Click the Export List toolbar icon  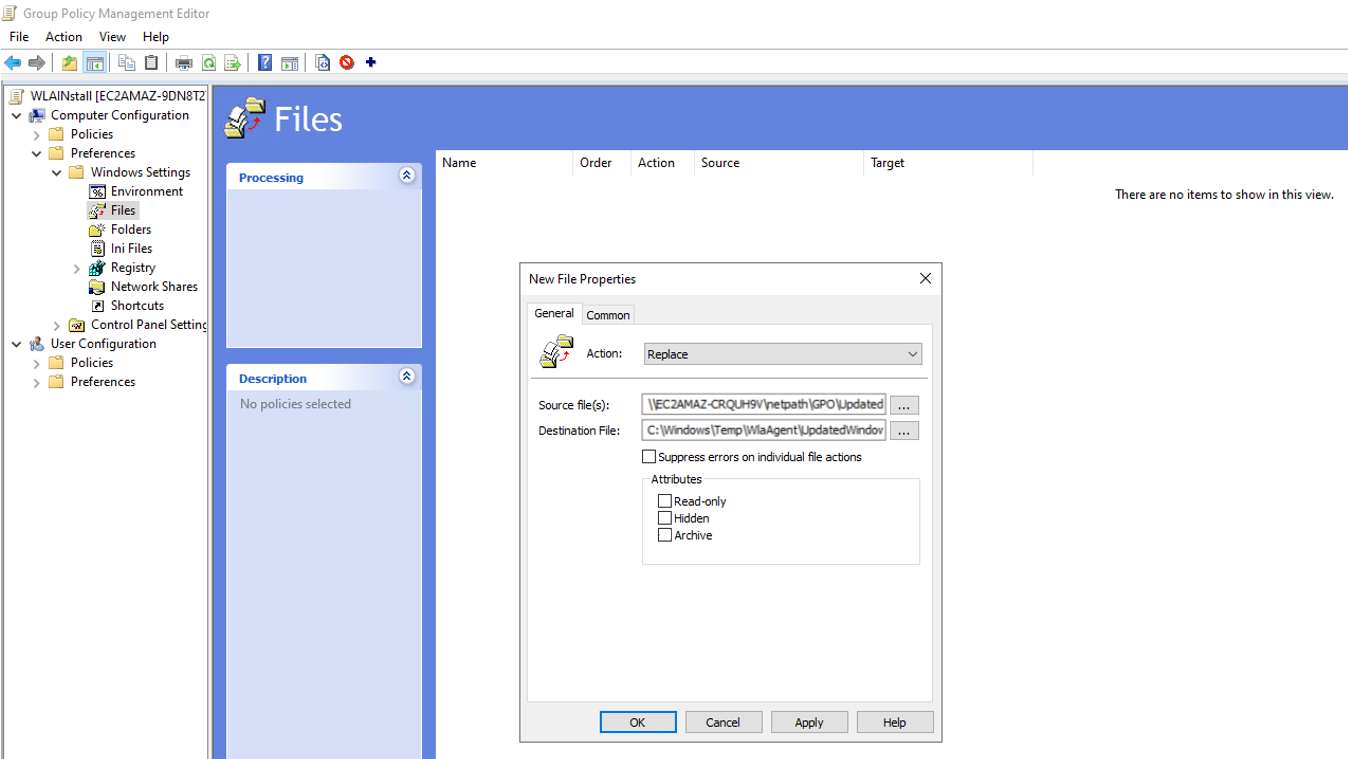[x=233, y=63]
